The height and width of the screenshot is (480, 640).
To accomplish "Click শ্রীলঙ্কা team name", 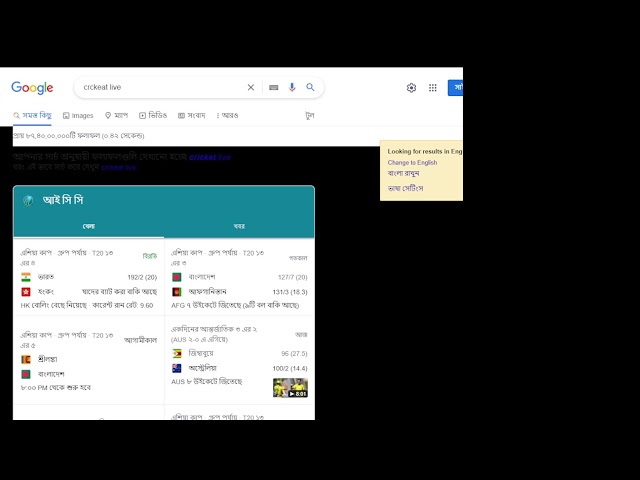I will click(x=47, y=359).
